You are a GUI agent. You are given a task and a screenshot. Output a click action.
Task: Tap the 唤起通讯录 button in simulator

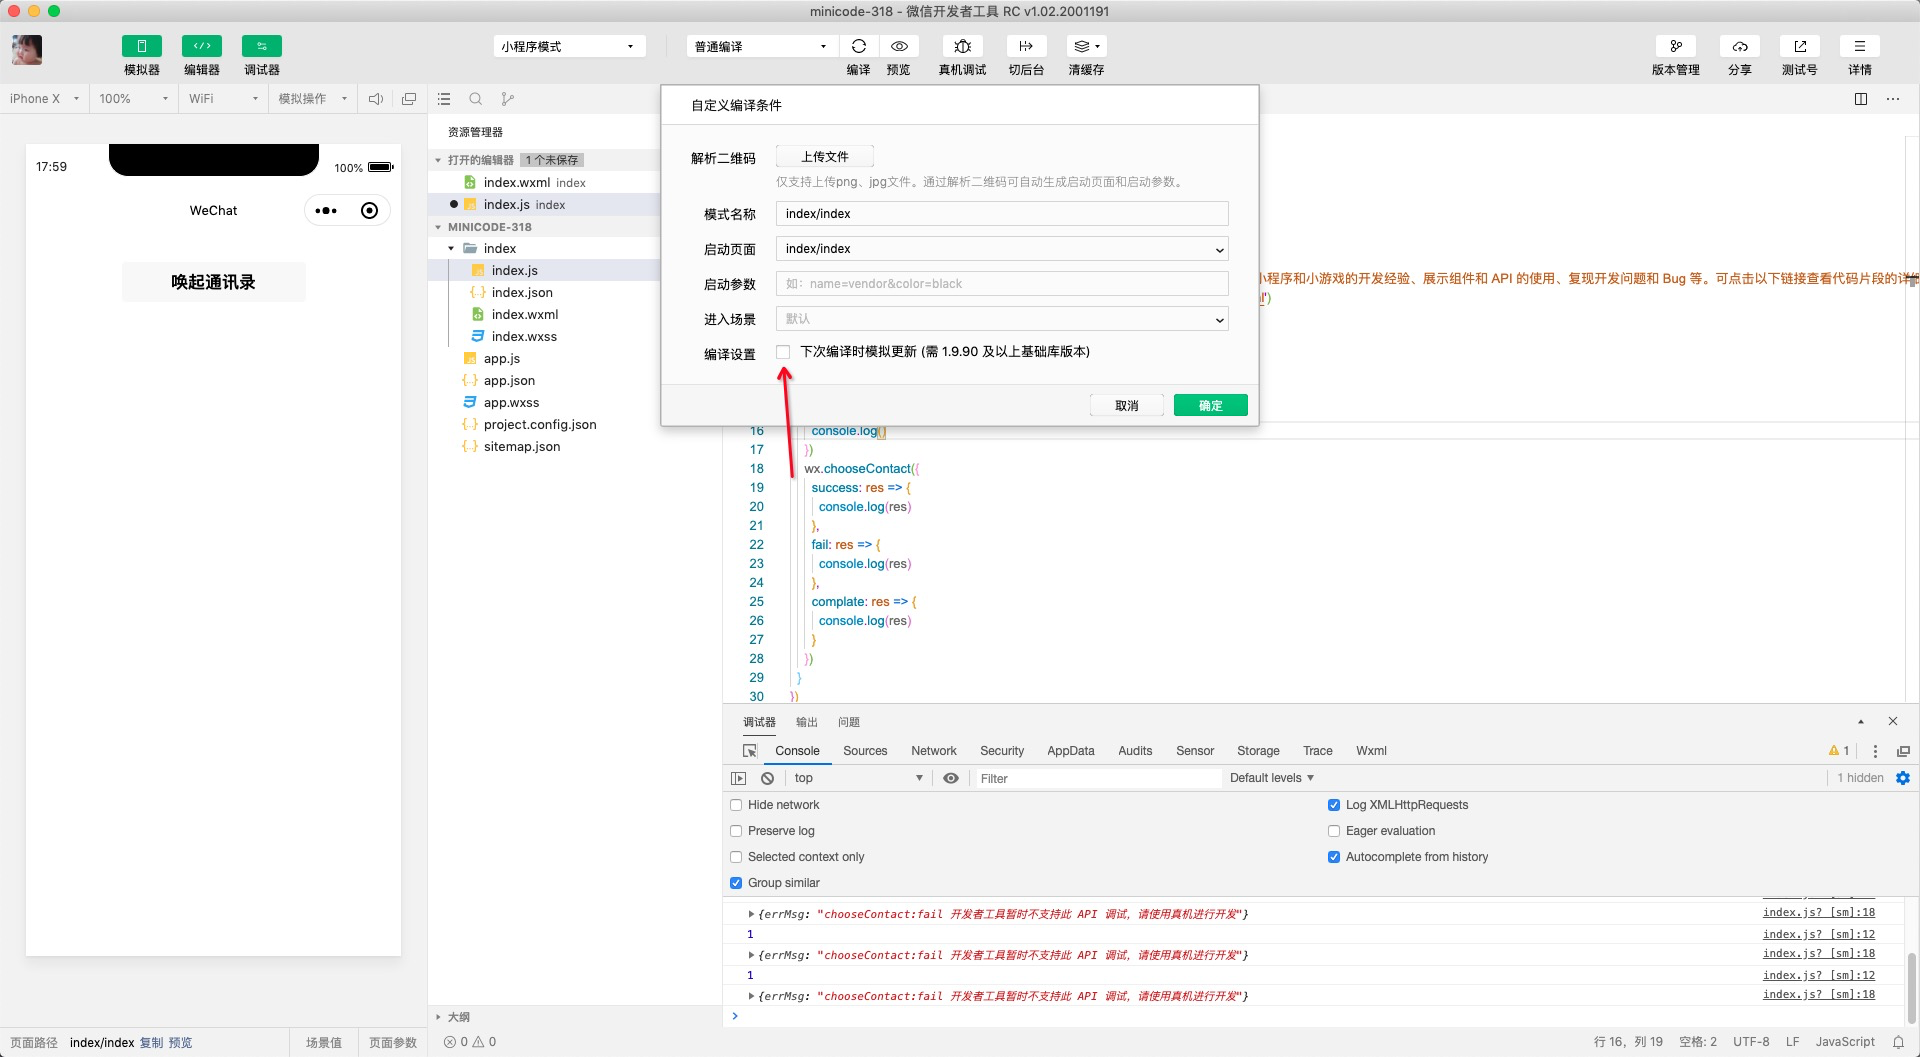[214, 282]
